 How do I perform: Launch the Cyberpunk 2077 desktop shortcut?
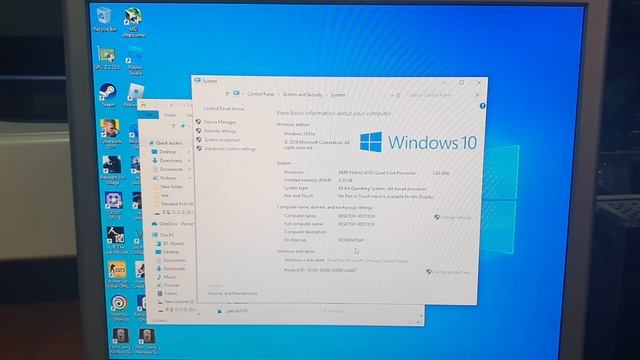(x=110, y=133)
